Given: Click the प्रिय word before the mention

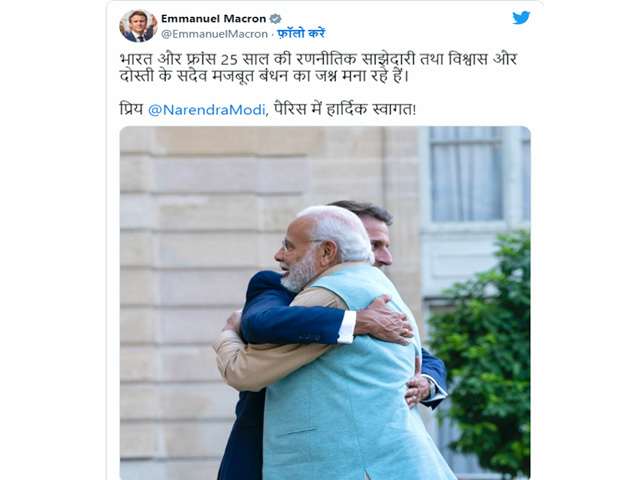Looking at the screenshot, I should [131, 109].
